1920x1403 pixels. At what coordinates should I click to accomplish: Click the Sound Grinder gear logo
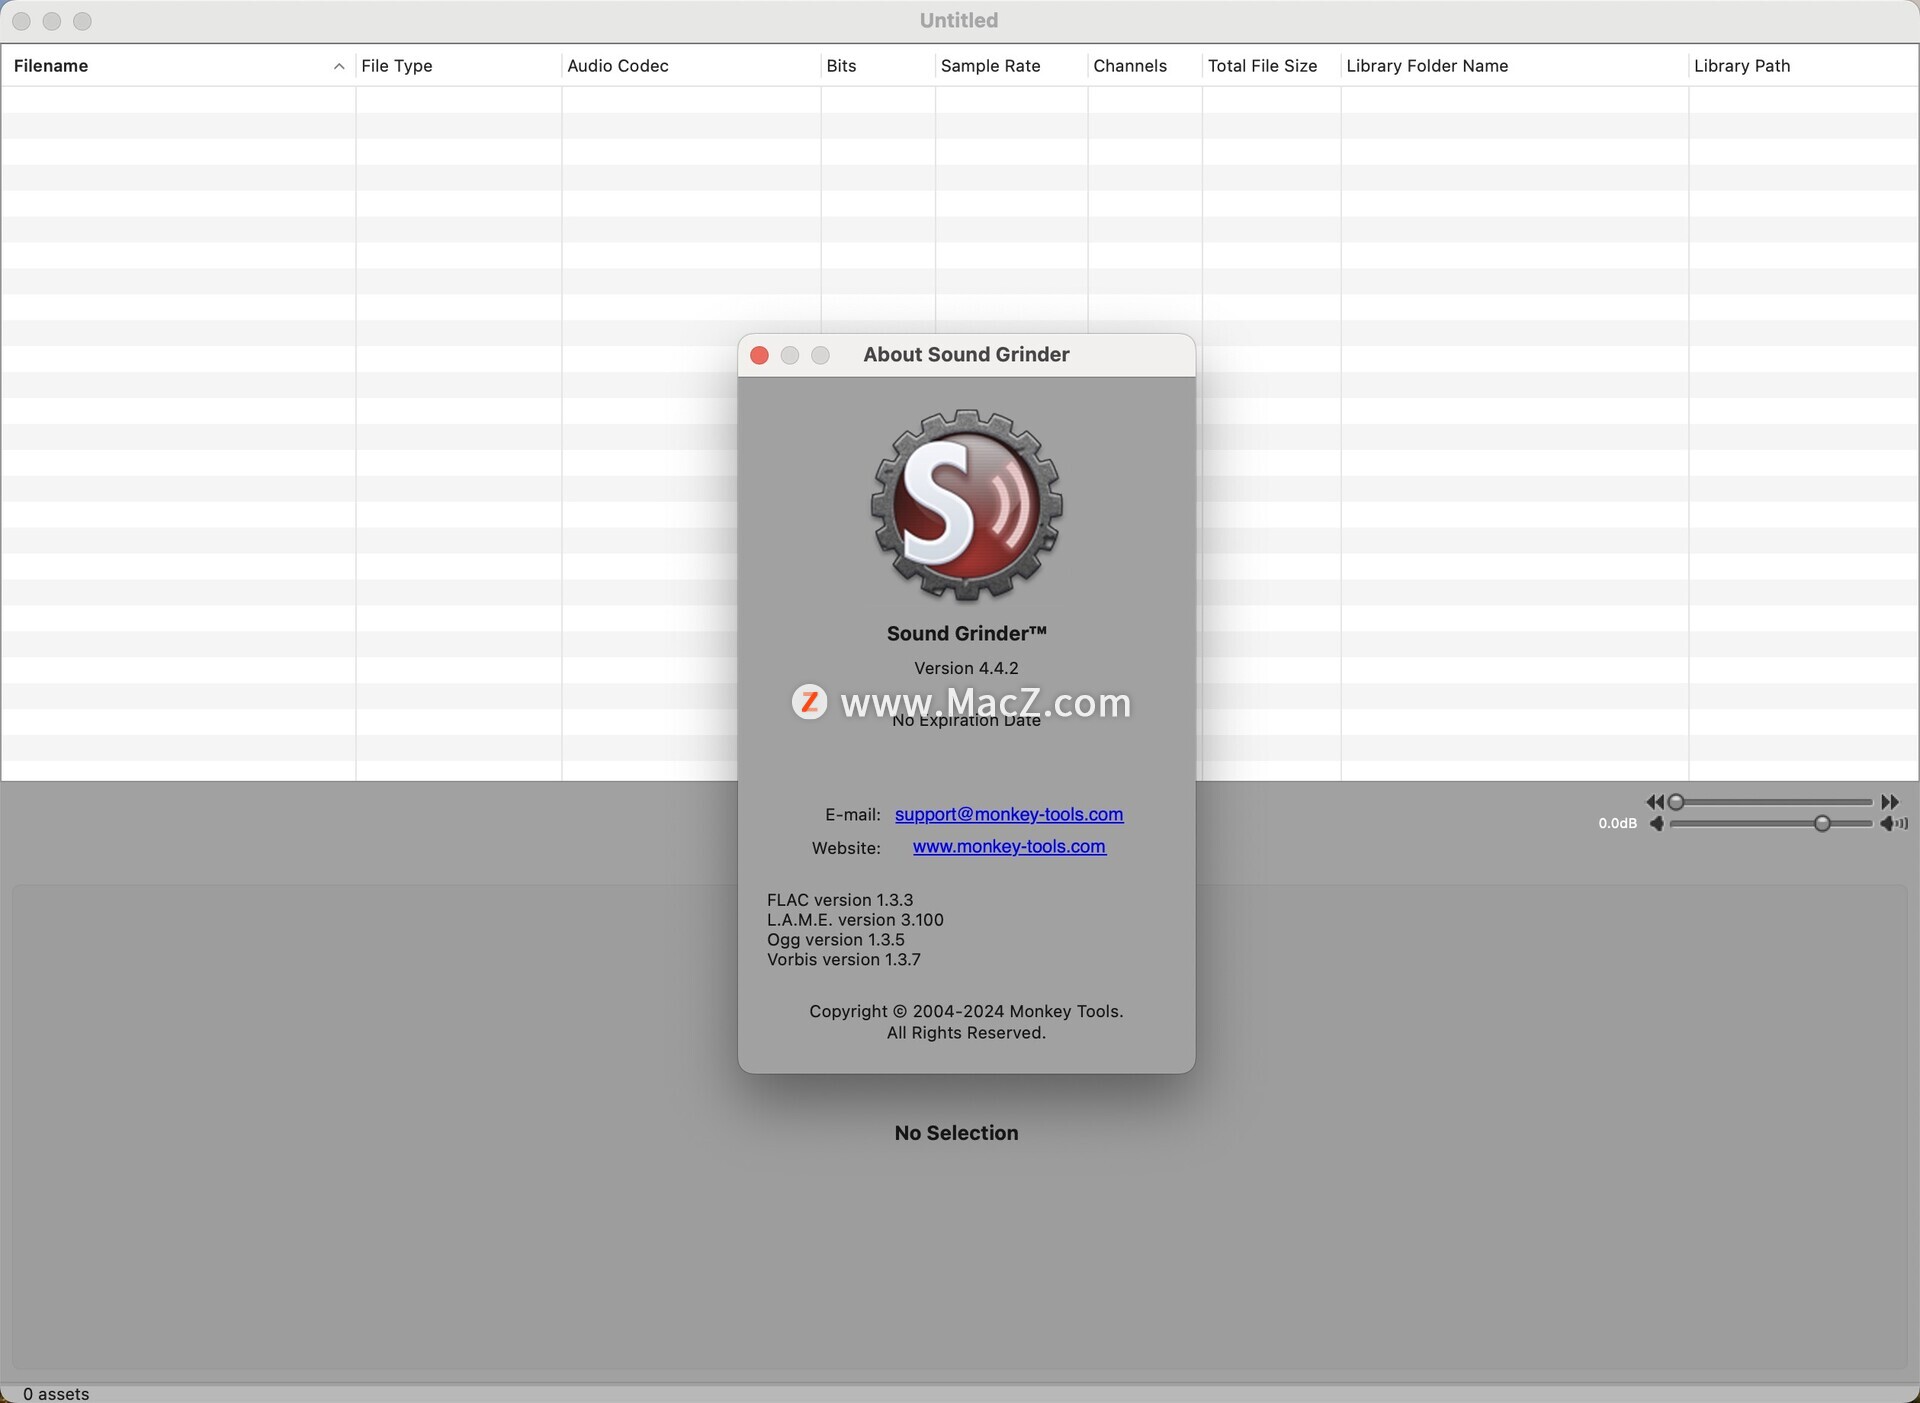[x=966, y=505]
